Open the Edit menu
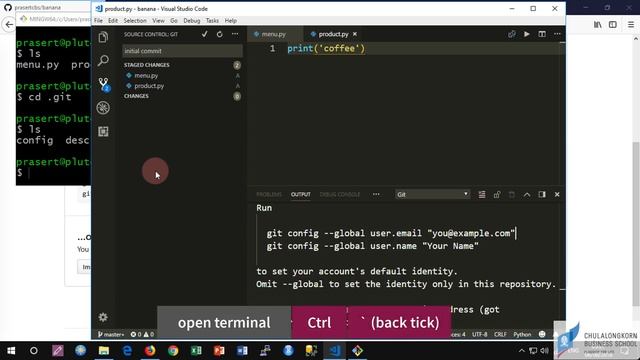 tap(113, 20)
